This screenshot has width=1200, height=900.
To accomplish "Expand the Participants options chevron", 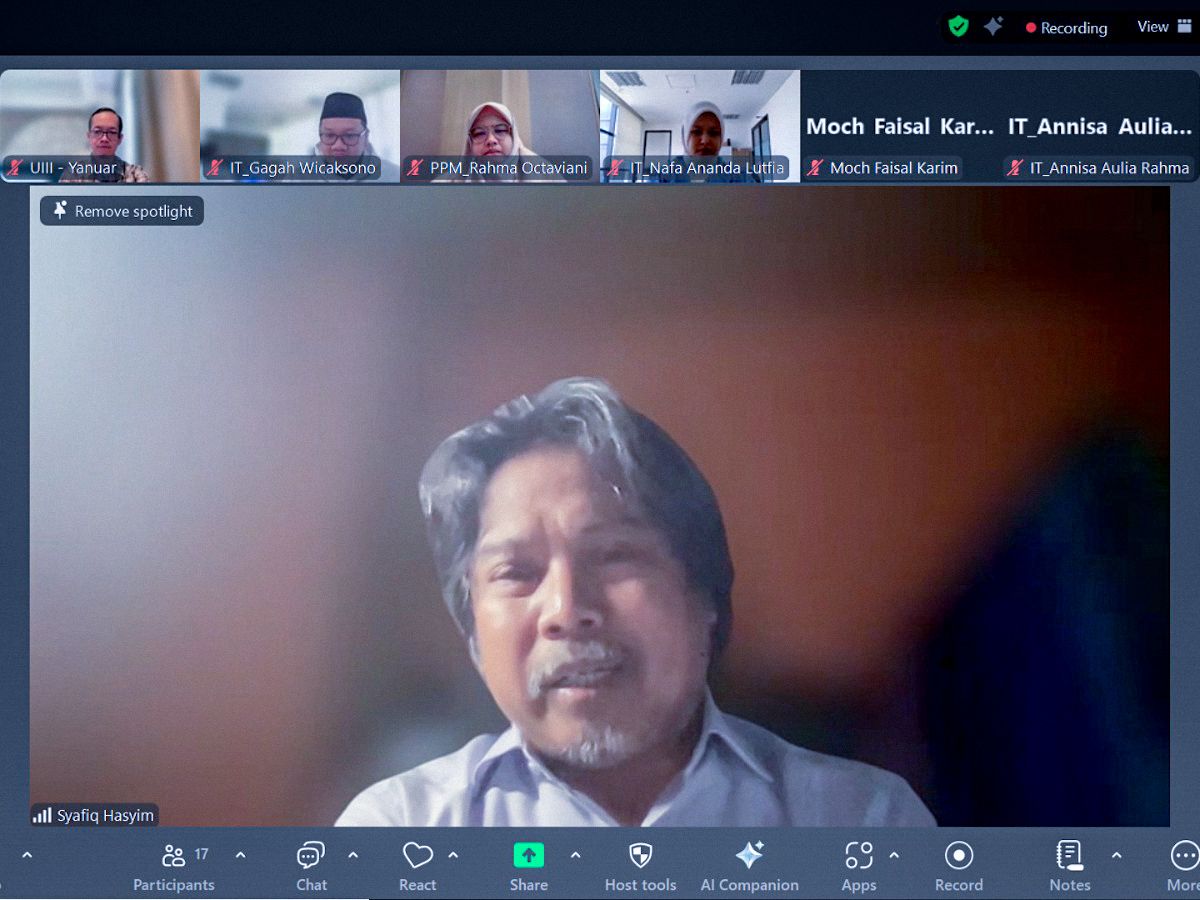I will (240, 855).
